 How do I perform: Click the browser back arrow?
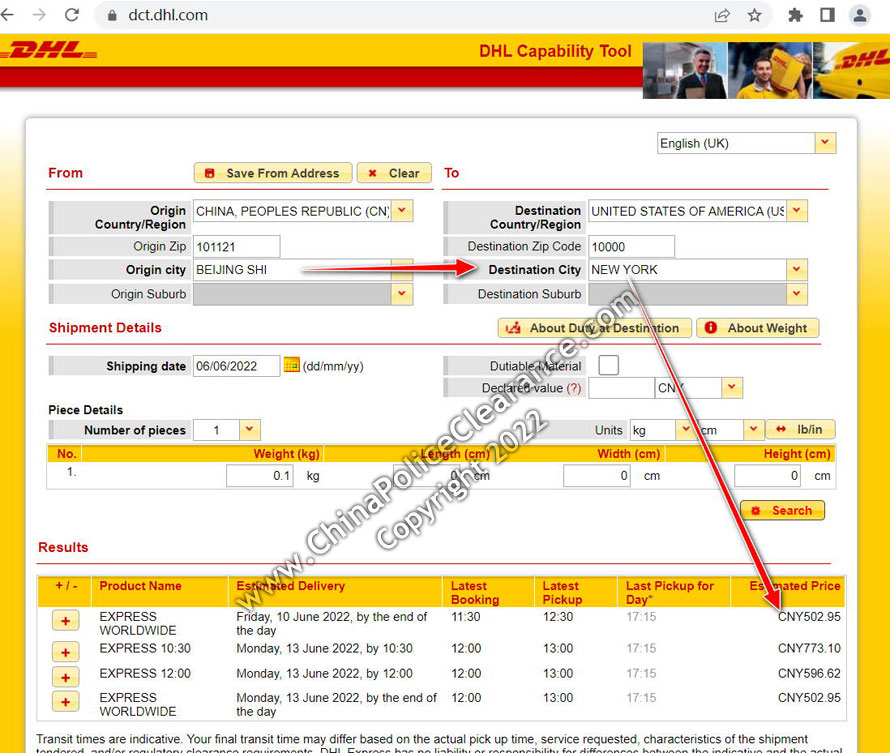(x=7, y=15)
